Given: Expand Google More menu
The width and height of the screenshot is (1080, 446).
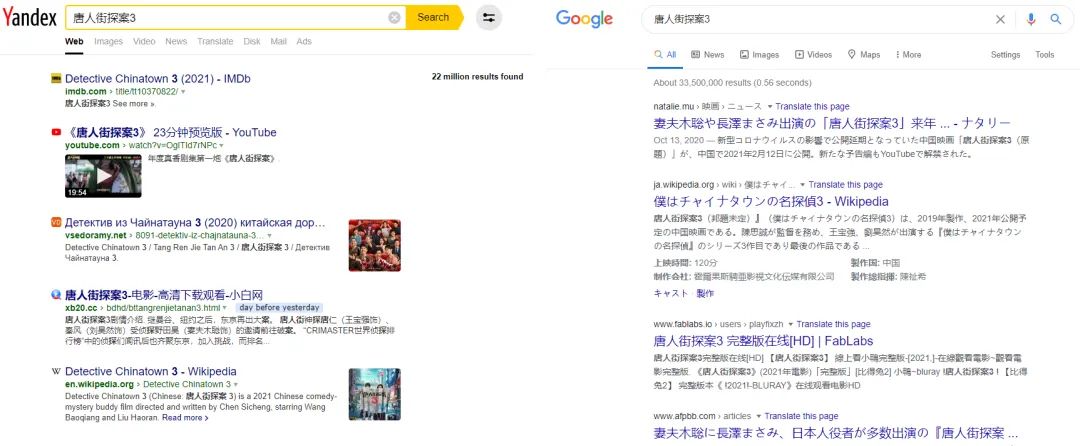Looking at the screenshot, I should pyautogui.click(x=908, y=55).
